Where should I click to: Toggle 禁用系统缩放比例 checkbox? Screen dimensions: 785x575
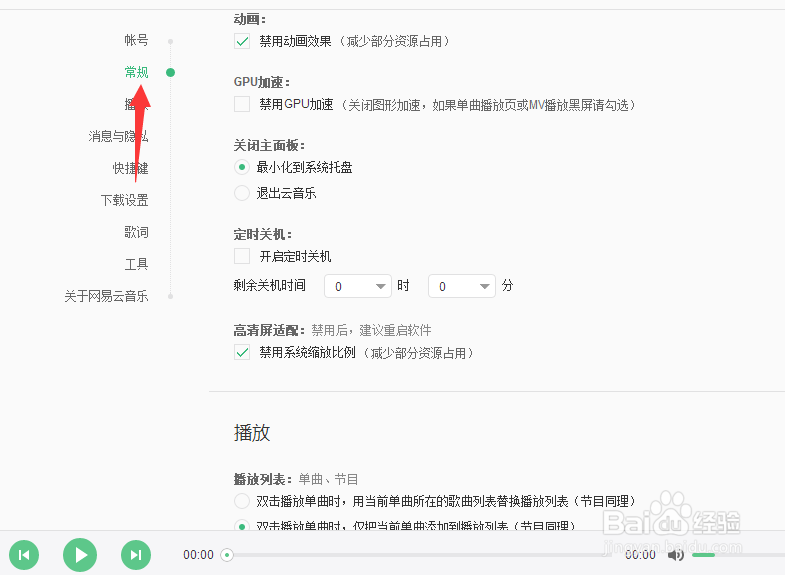242,352
